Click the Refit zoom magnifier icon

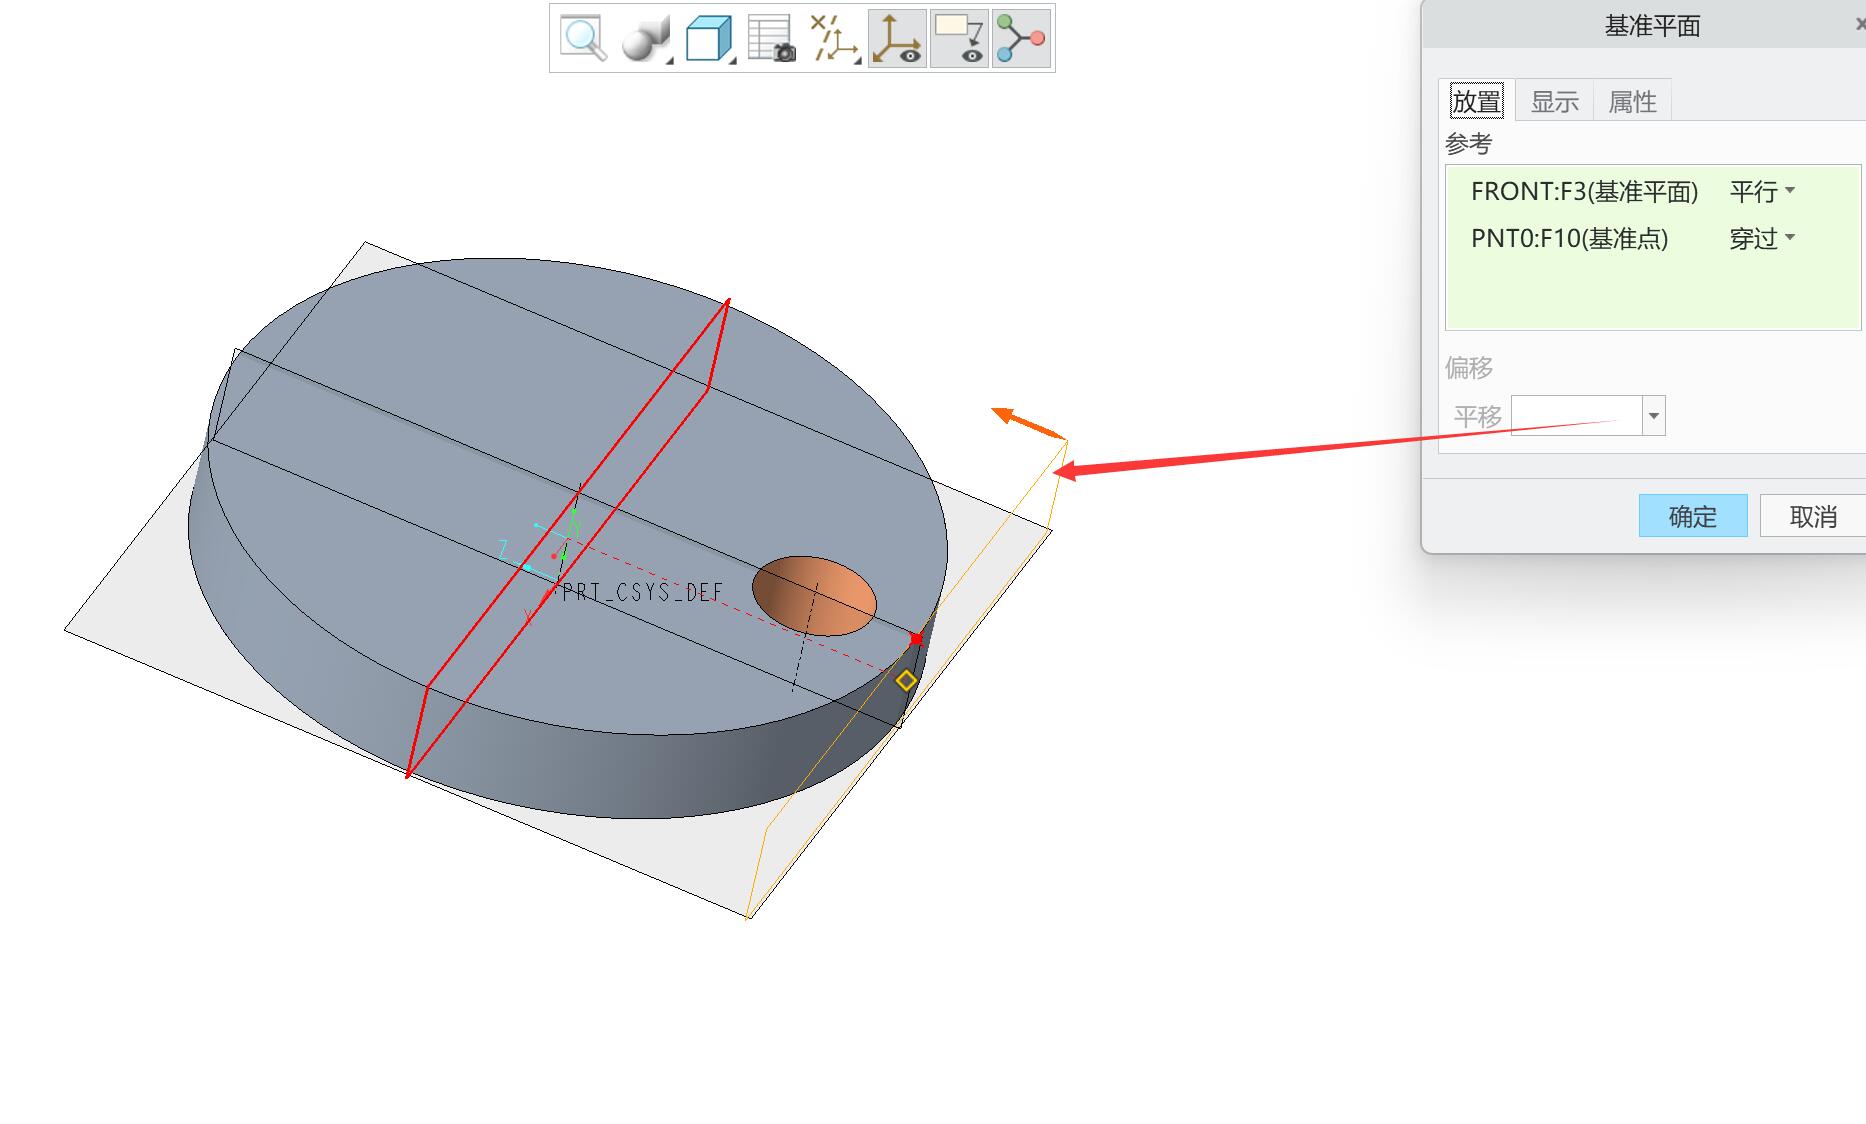583,39
